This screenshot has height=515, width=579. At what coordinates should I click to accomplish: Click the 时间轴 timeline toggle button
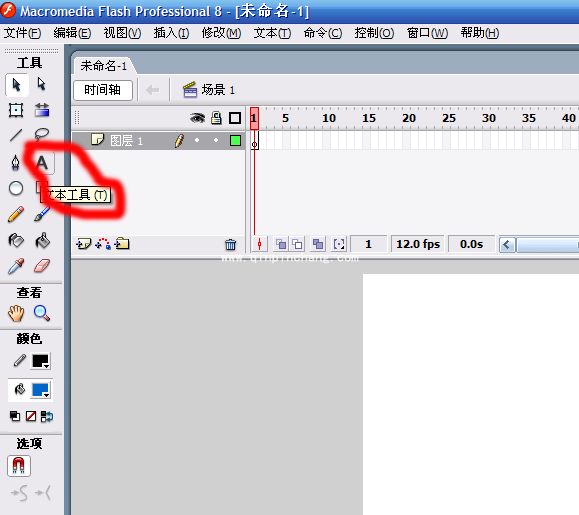point(103,90)
